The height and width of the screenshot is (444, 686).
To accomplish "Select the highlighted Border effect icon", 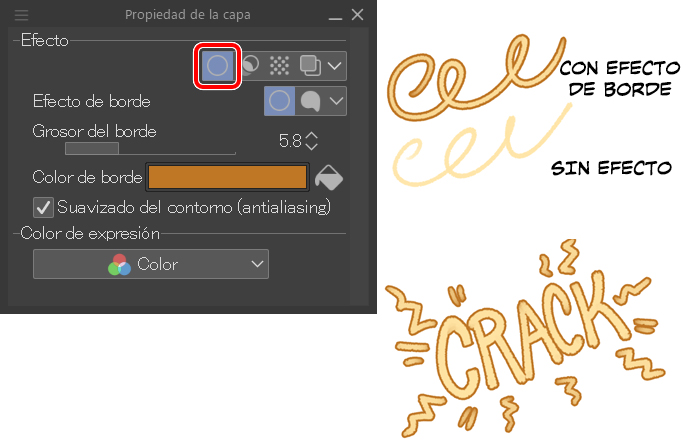I will coord(217,66).
